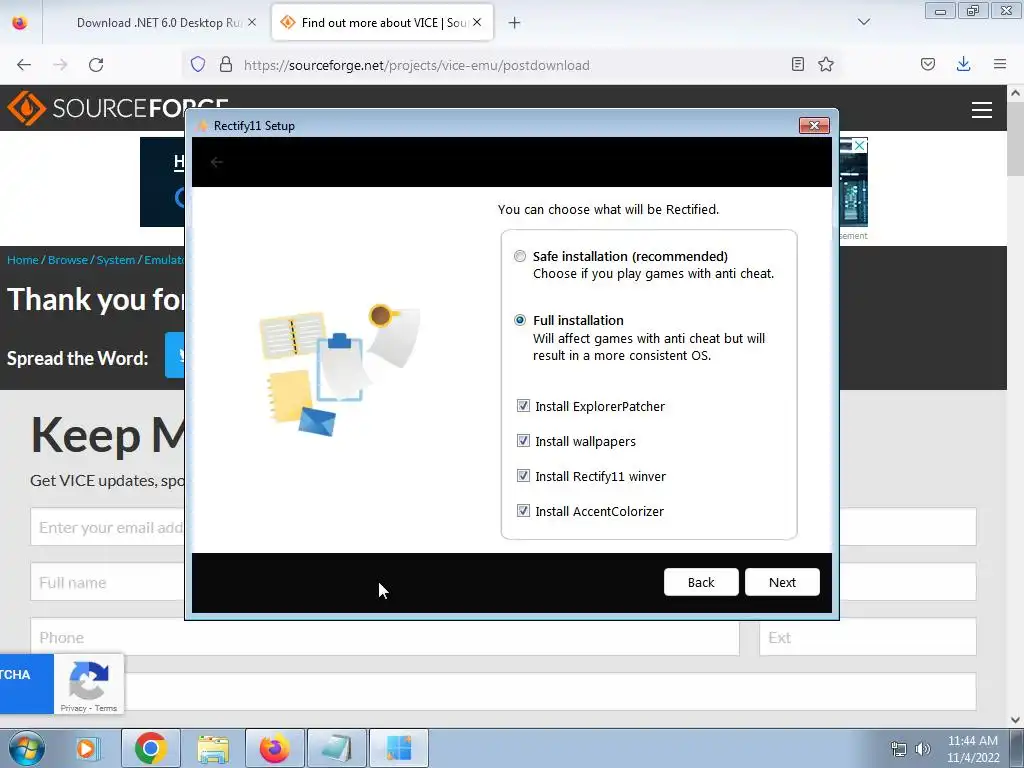Open File Explorer from taskbar
This screenshot has width=1024, height=768.
(x=213, y=748)
